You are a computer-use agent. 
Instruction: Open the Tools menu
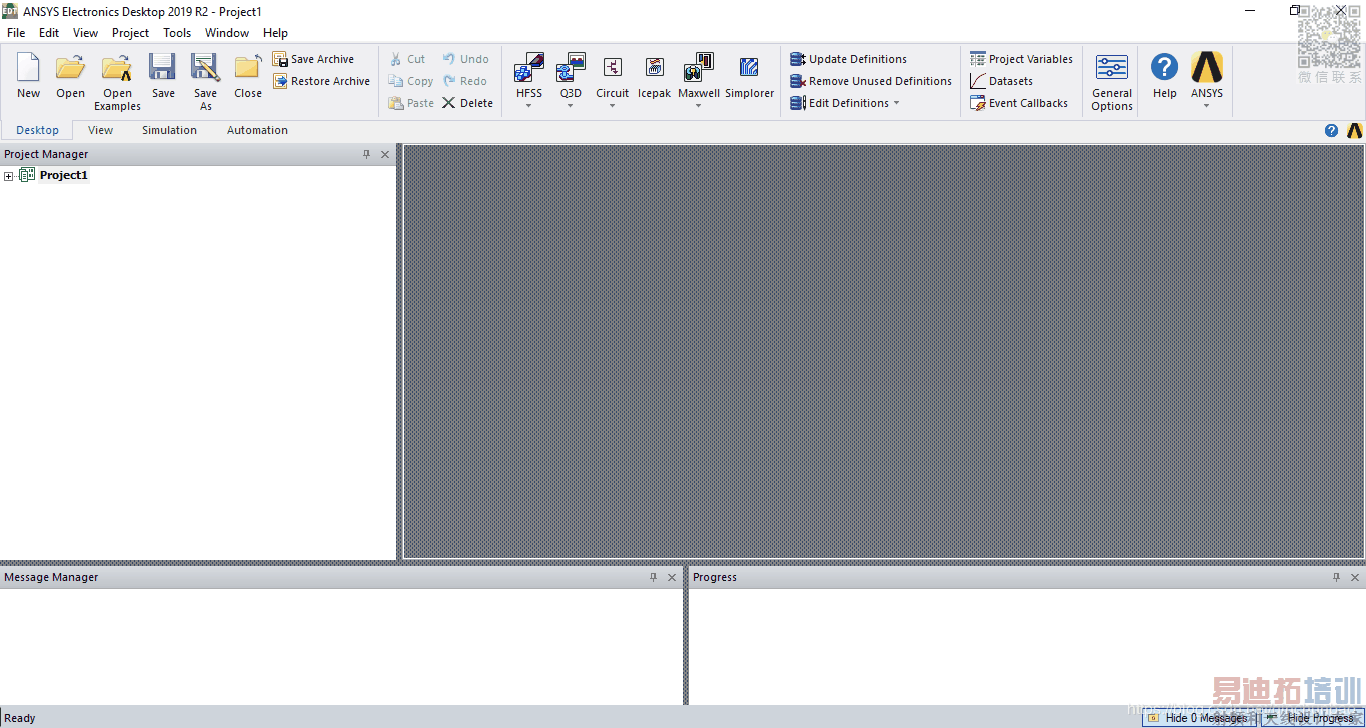tap(177, 33)
